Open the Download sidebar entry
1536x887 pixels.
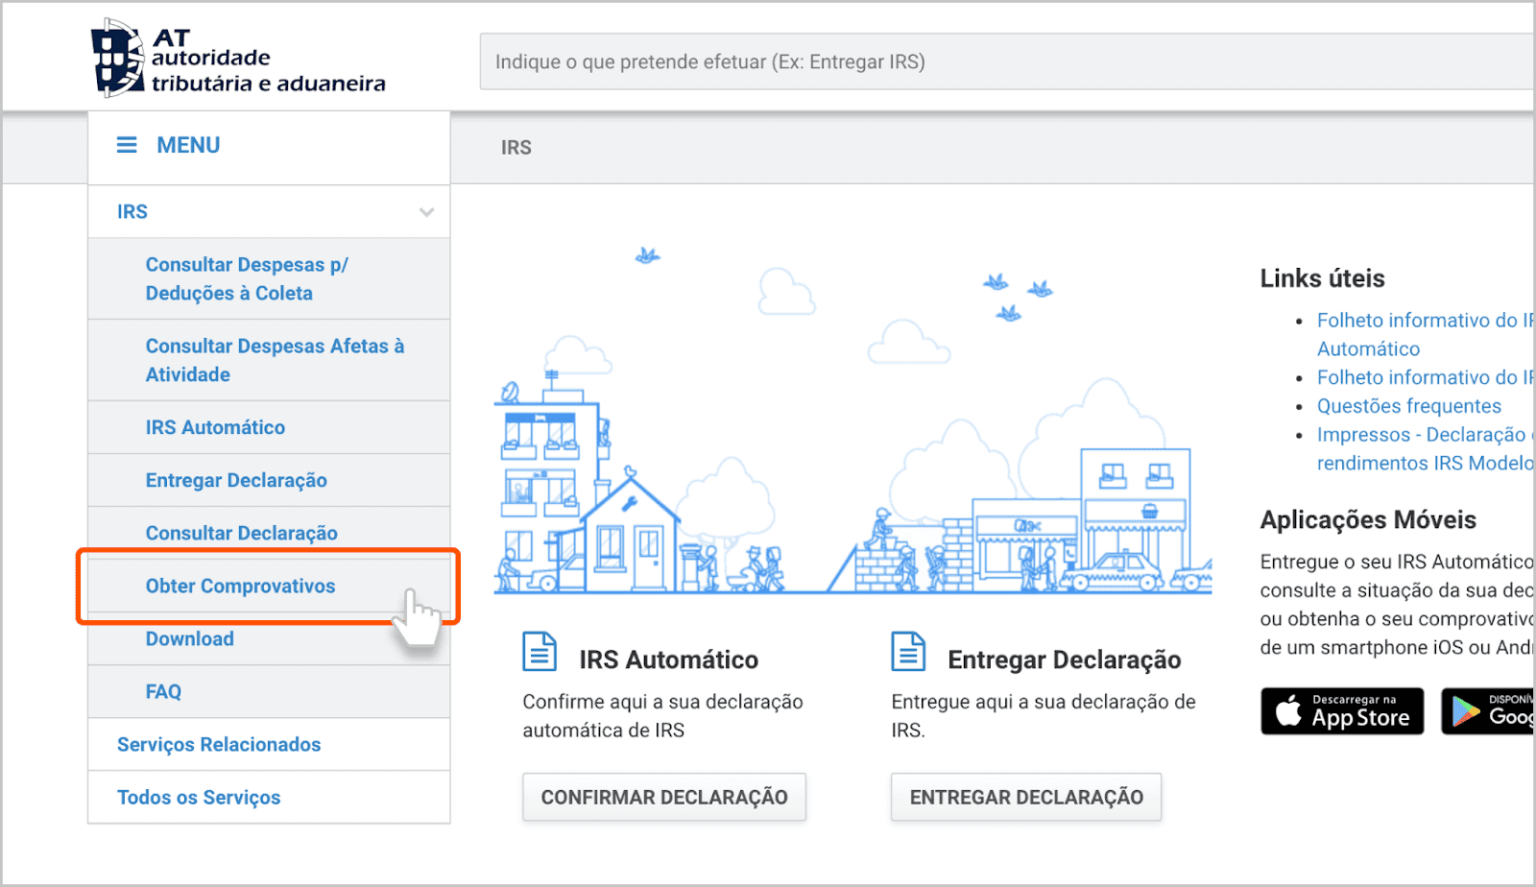(189, 638)
